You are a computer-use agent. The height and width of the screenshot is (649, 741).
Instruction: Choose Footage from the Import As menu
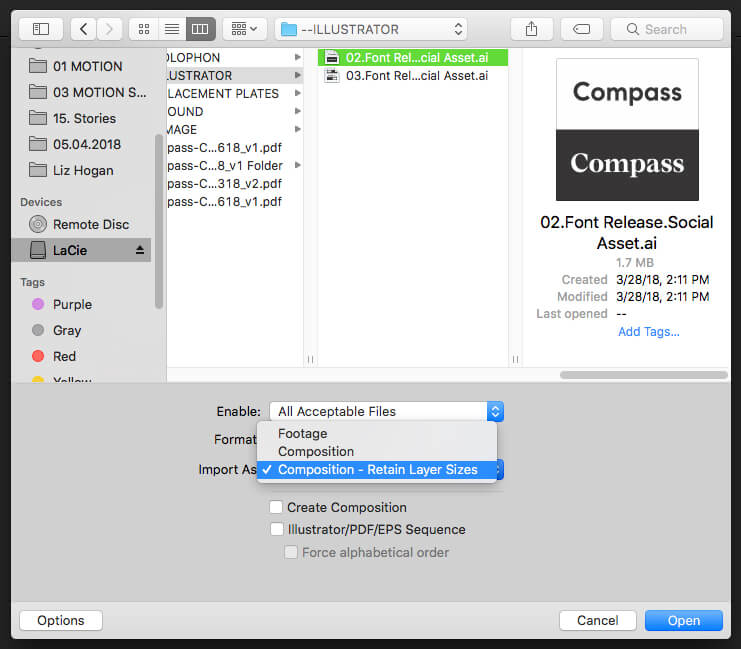[x=302, y=433]
